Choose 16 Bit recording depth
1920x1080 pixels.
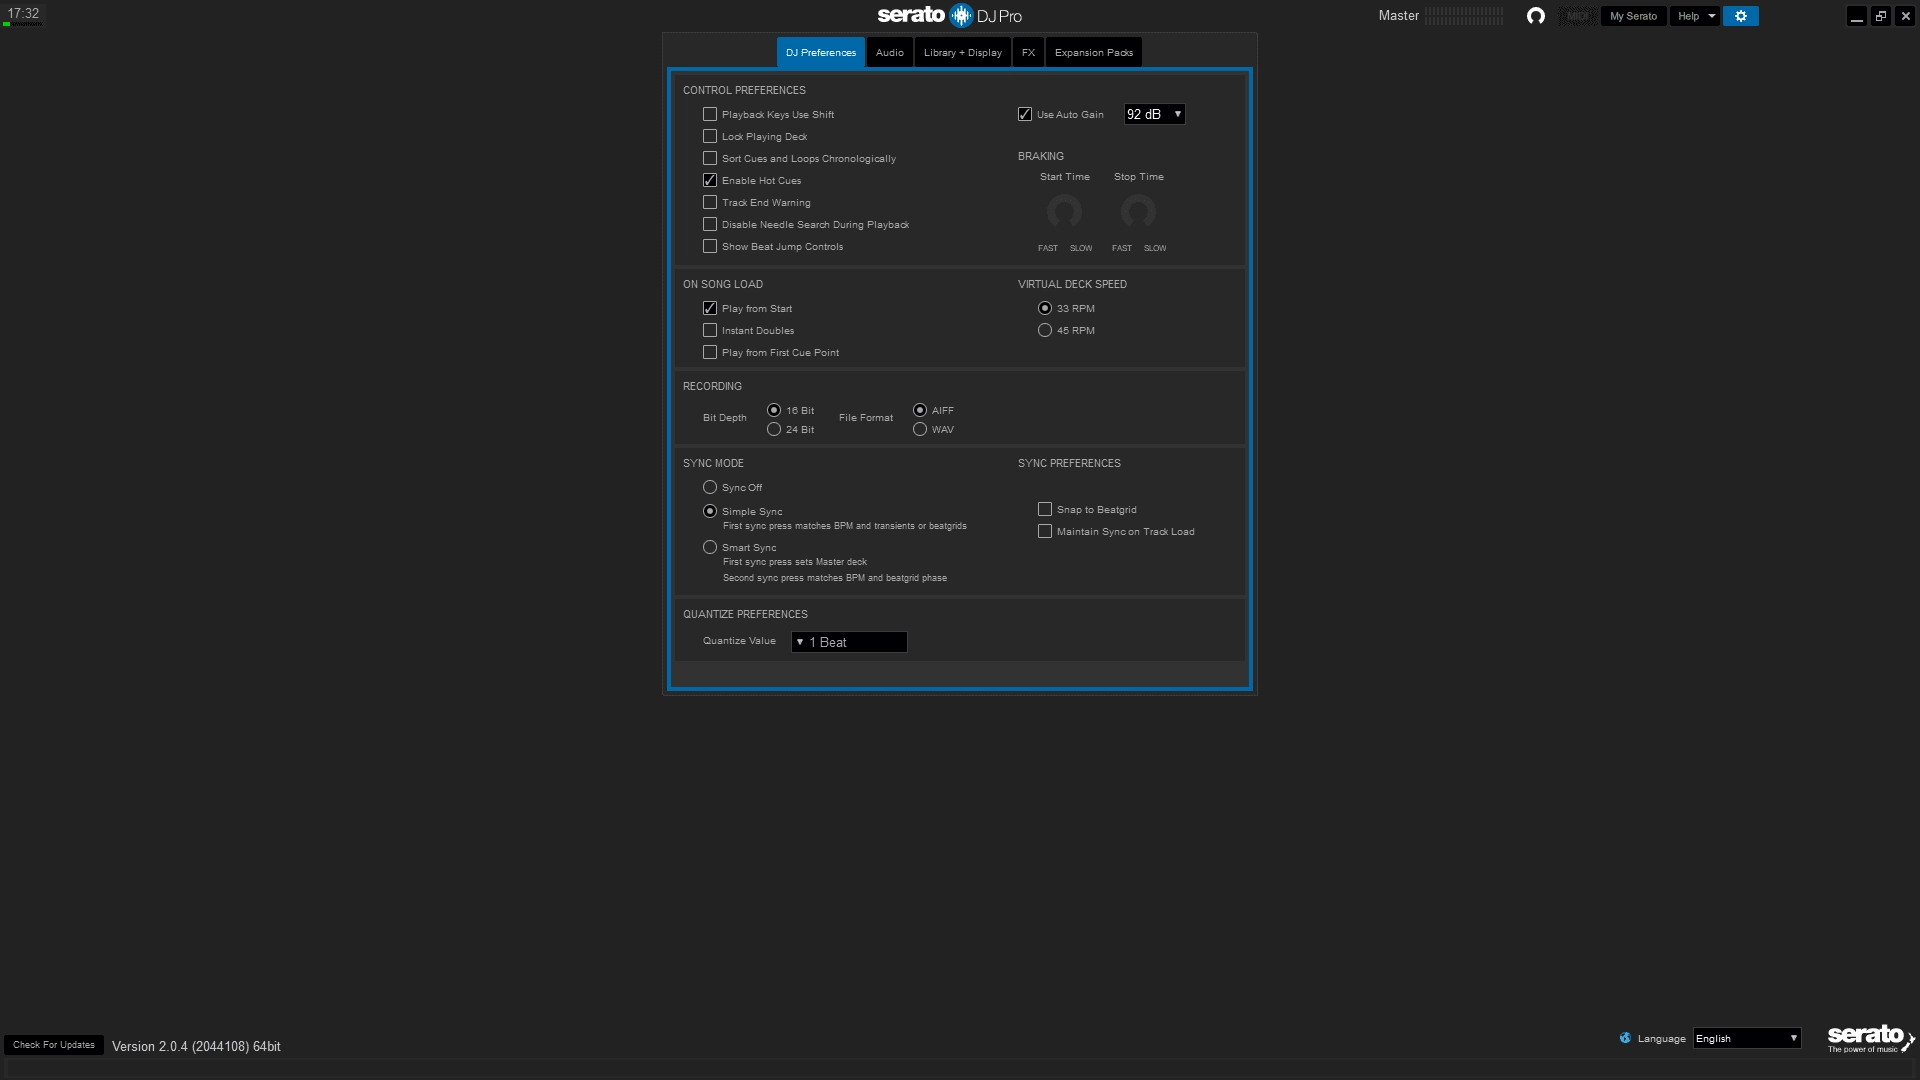(x=774, y=411)
